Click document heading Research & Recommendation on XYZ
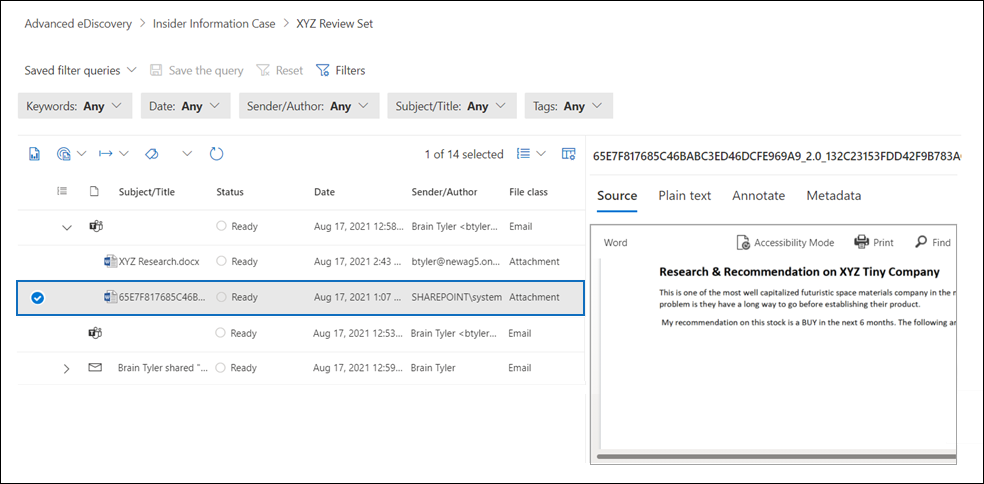This screenshot has height=484, width=984. coord(799,272)
